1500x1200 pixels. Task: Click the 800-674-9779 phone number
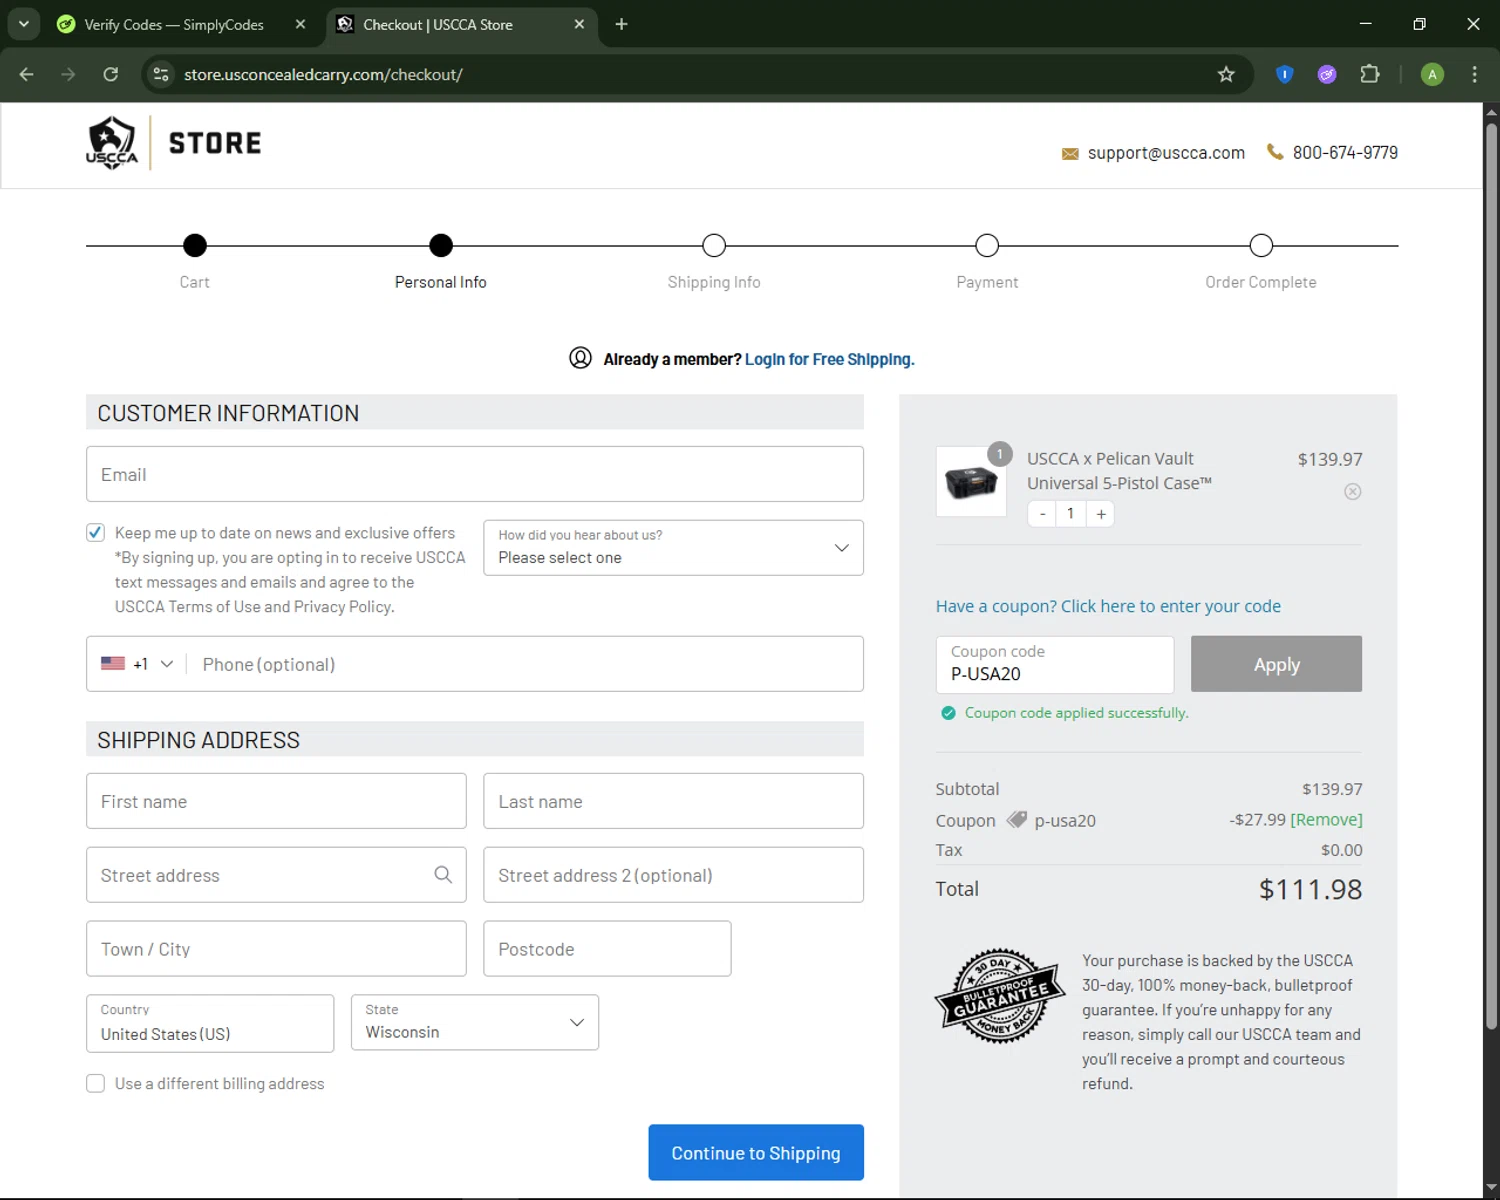[1345, 153]
